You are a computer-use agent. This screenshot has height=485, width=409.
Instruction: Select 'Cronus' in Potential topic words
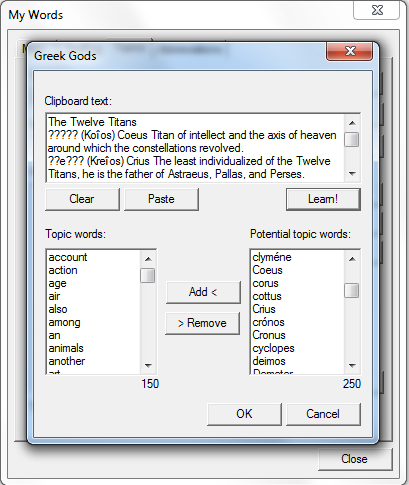point(297,335)
